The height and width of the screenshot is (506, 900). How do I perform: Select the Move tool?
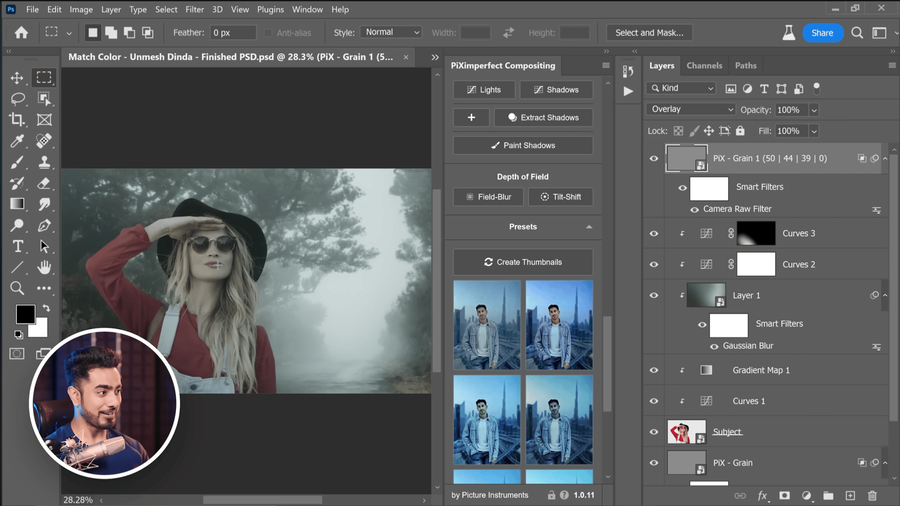[x=17, y=78]
